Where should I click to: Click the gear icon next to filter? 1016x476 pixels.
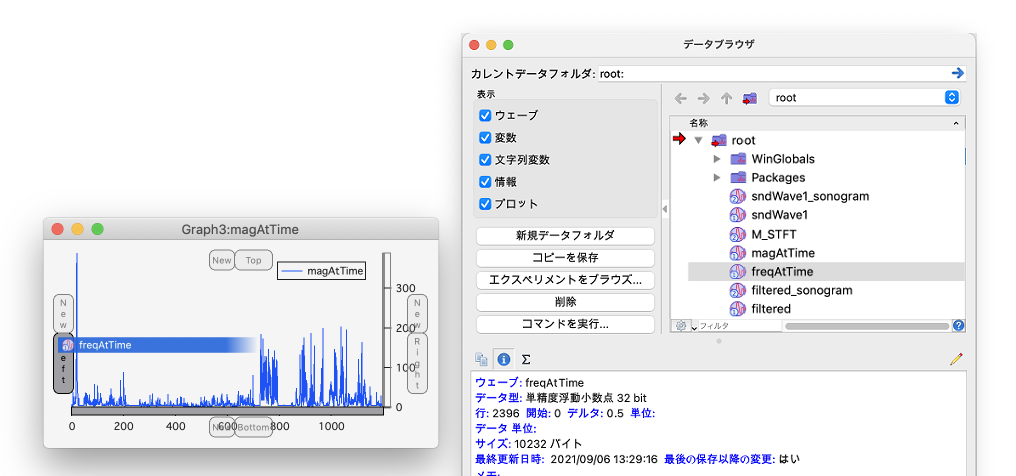coord(681,326)
